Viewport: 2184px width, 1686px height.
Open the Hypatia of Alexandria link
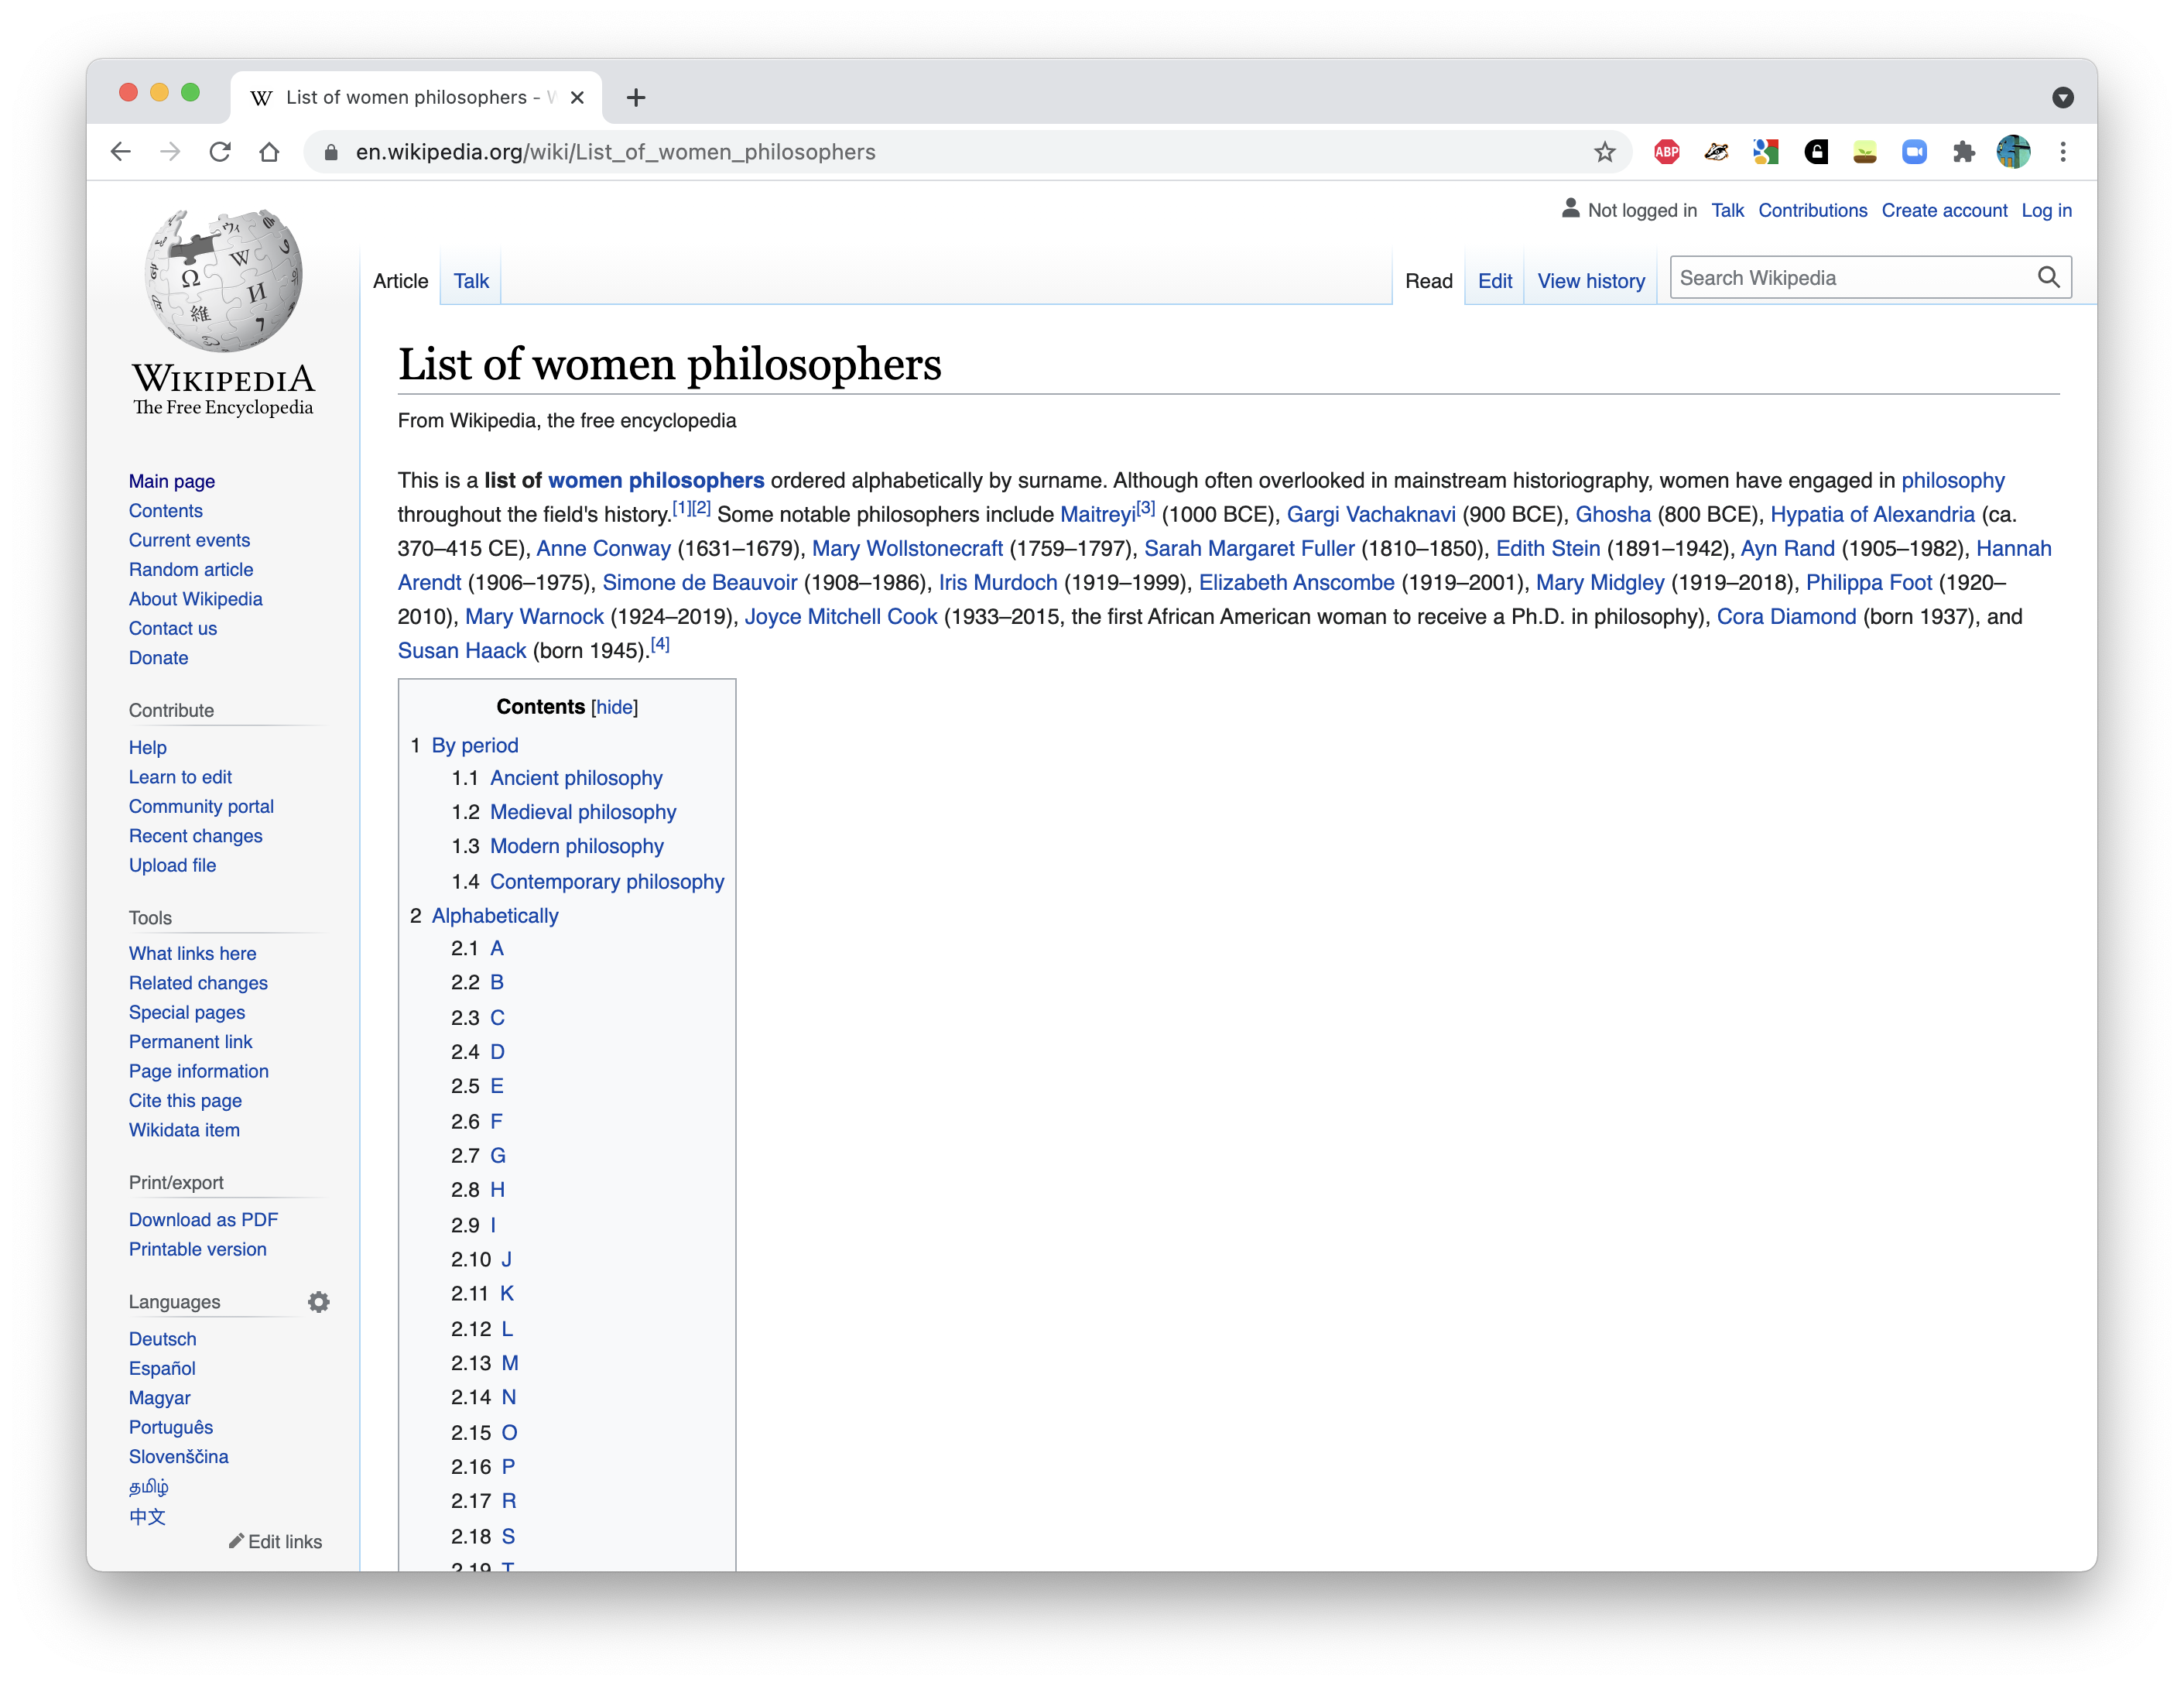click(1872, 514)
